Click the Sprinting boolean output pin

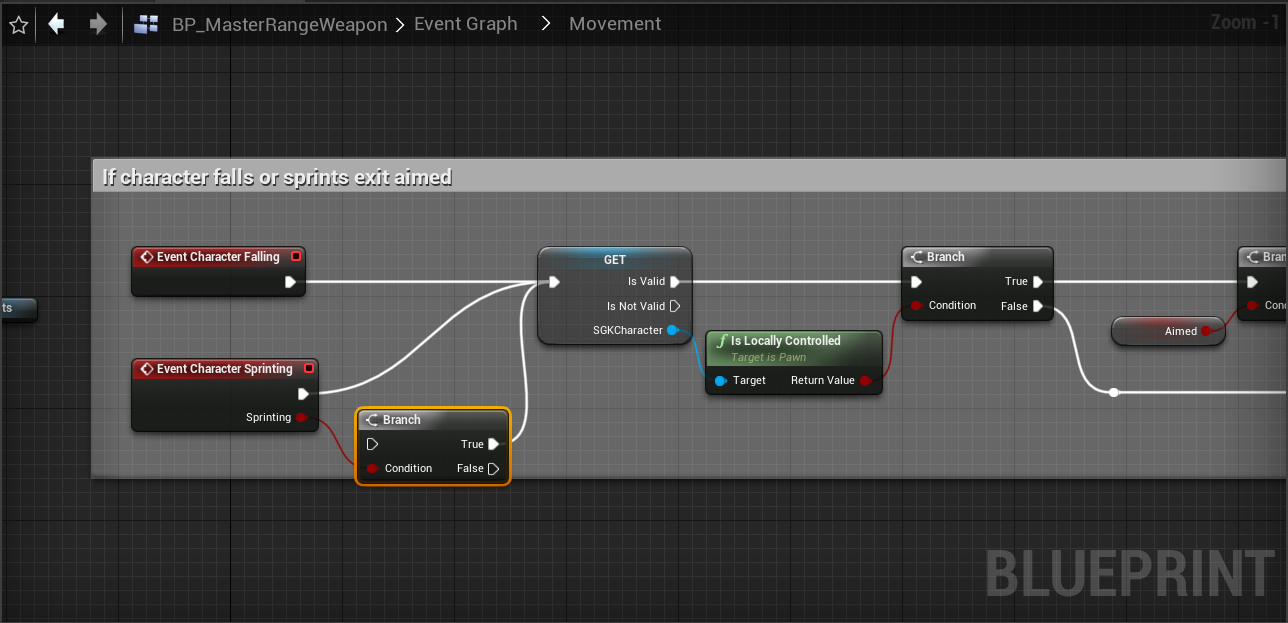coord(302,417)
